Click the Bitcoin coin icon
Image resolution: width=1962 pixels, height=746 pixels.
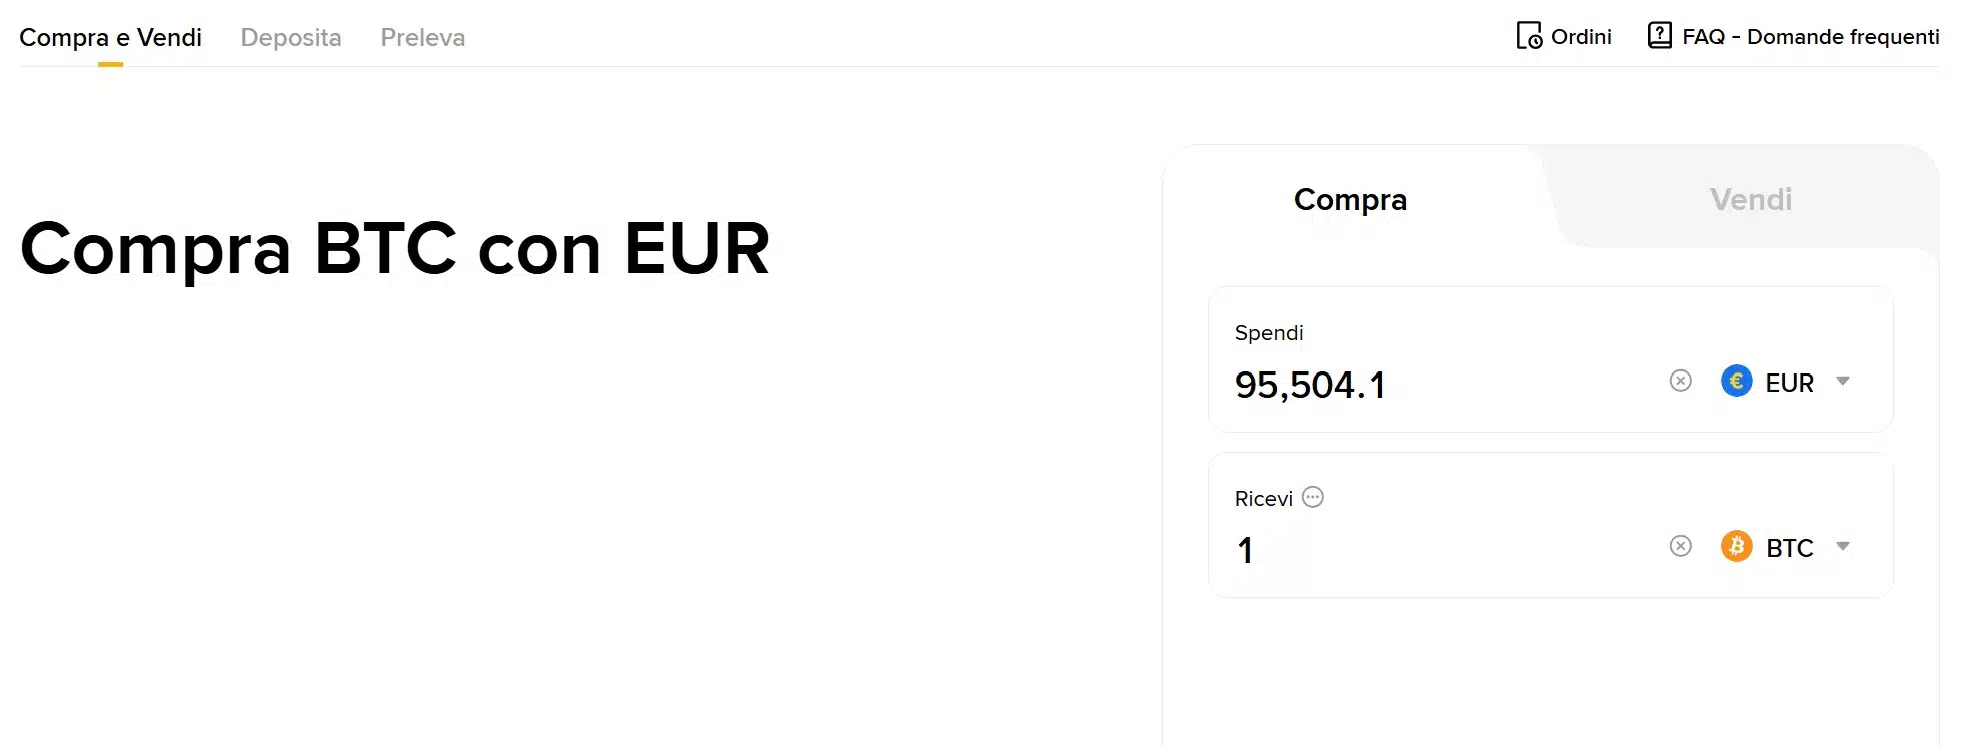click(1736, 546)
